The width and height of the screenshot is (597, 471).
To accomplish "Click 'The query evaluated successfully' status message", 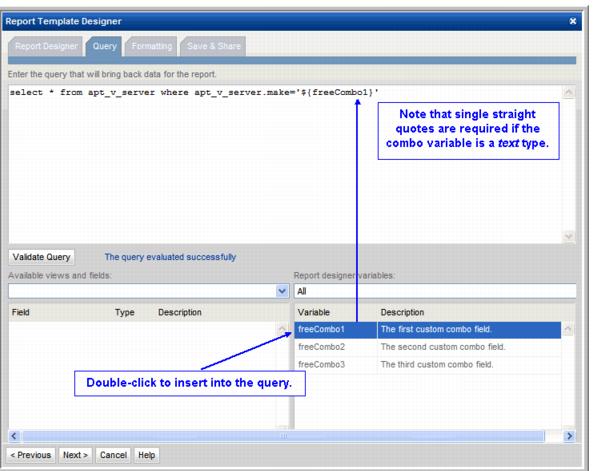I will 170,257.
